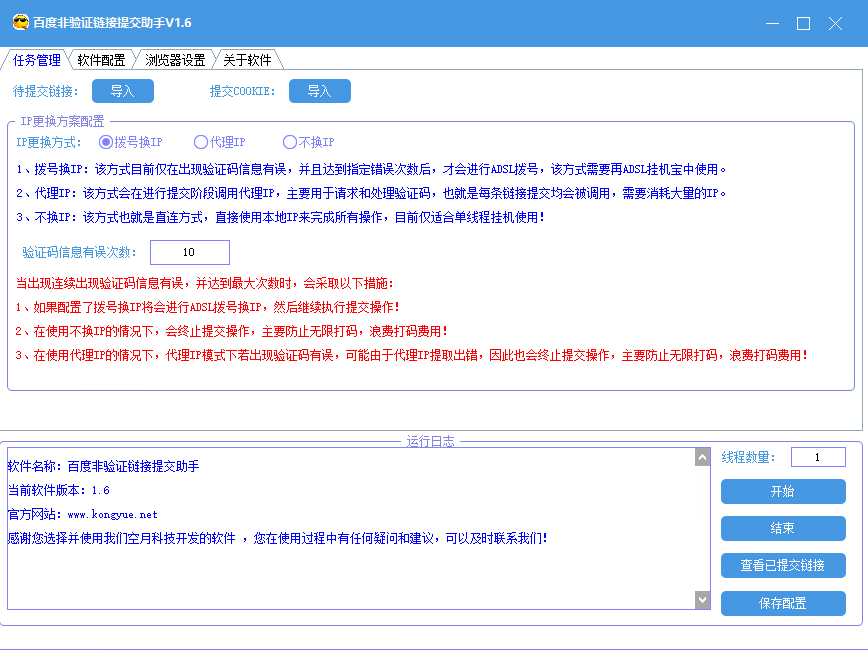Click the 开始 button
The width and height of the screenshot is (868, 650).
[783, 492]
